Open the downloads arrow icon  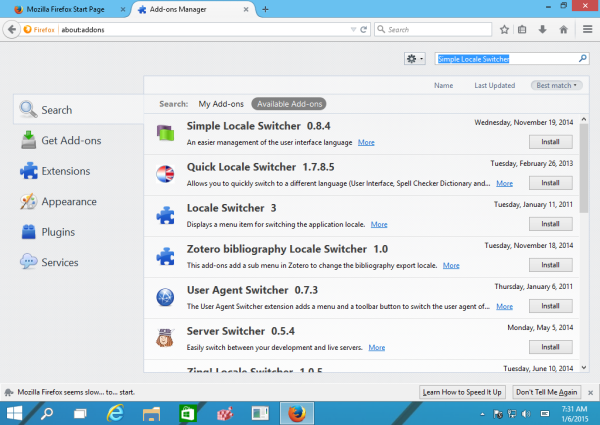(x=542, y=29)
